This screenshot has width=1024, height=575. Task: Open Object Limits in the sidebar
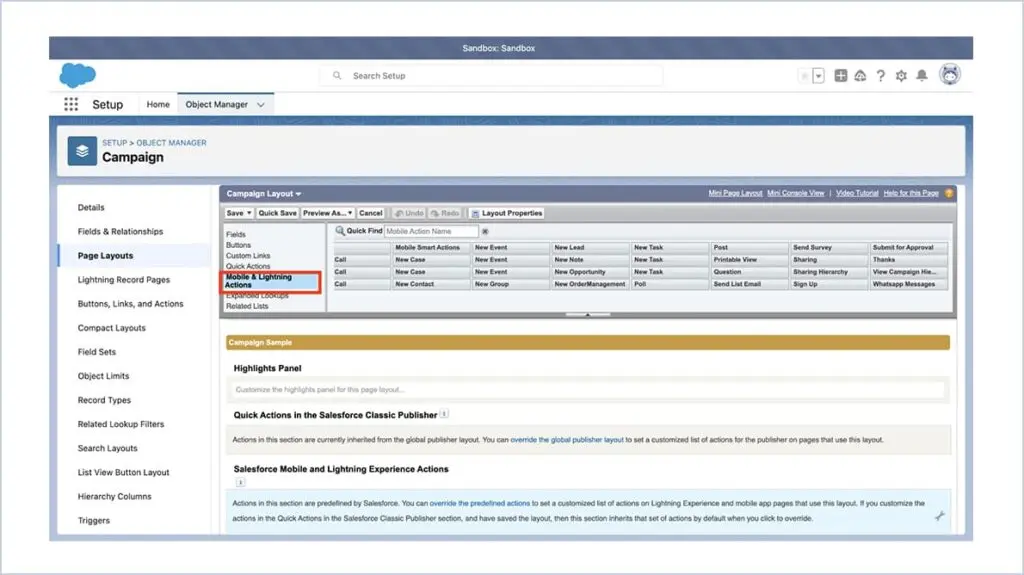tap(103, 376)
